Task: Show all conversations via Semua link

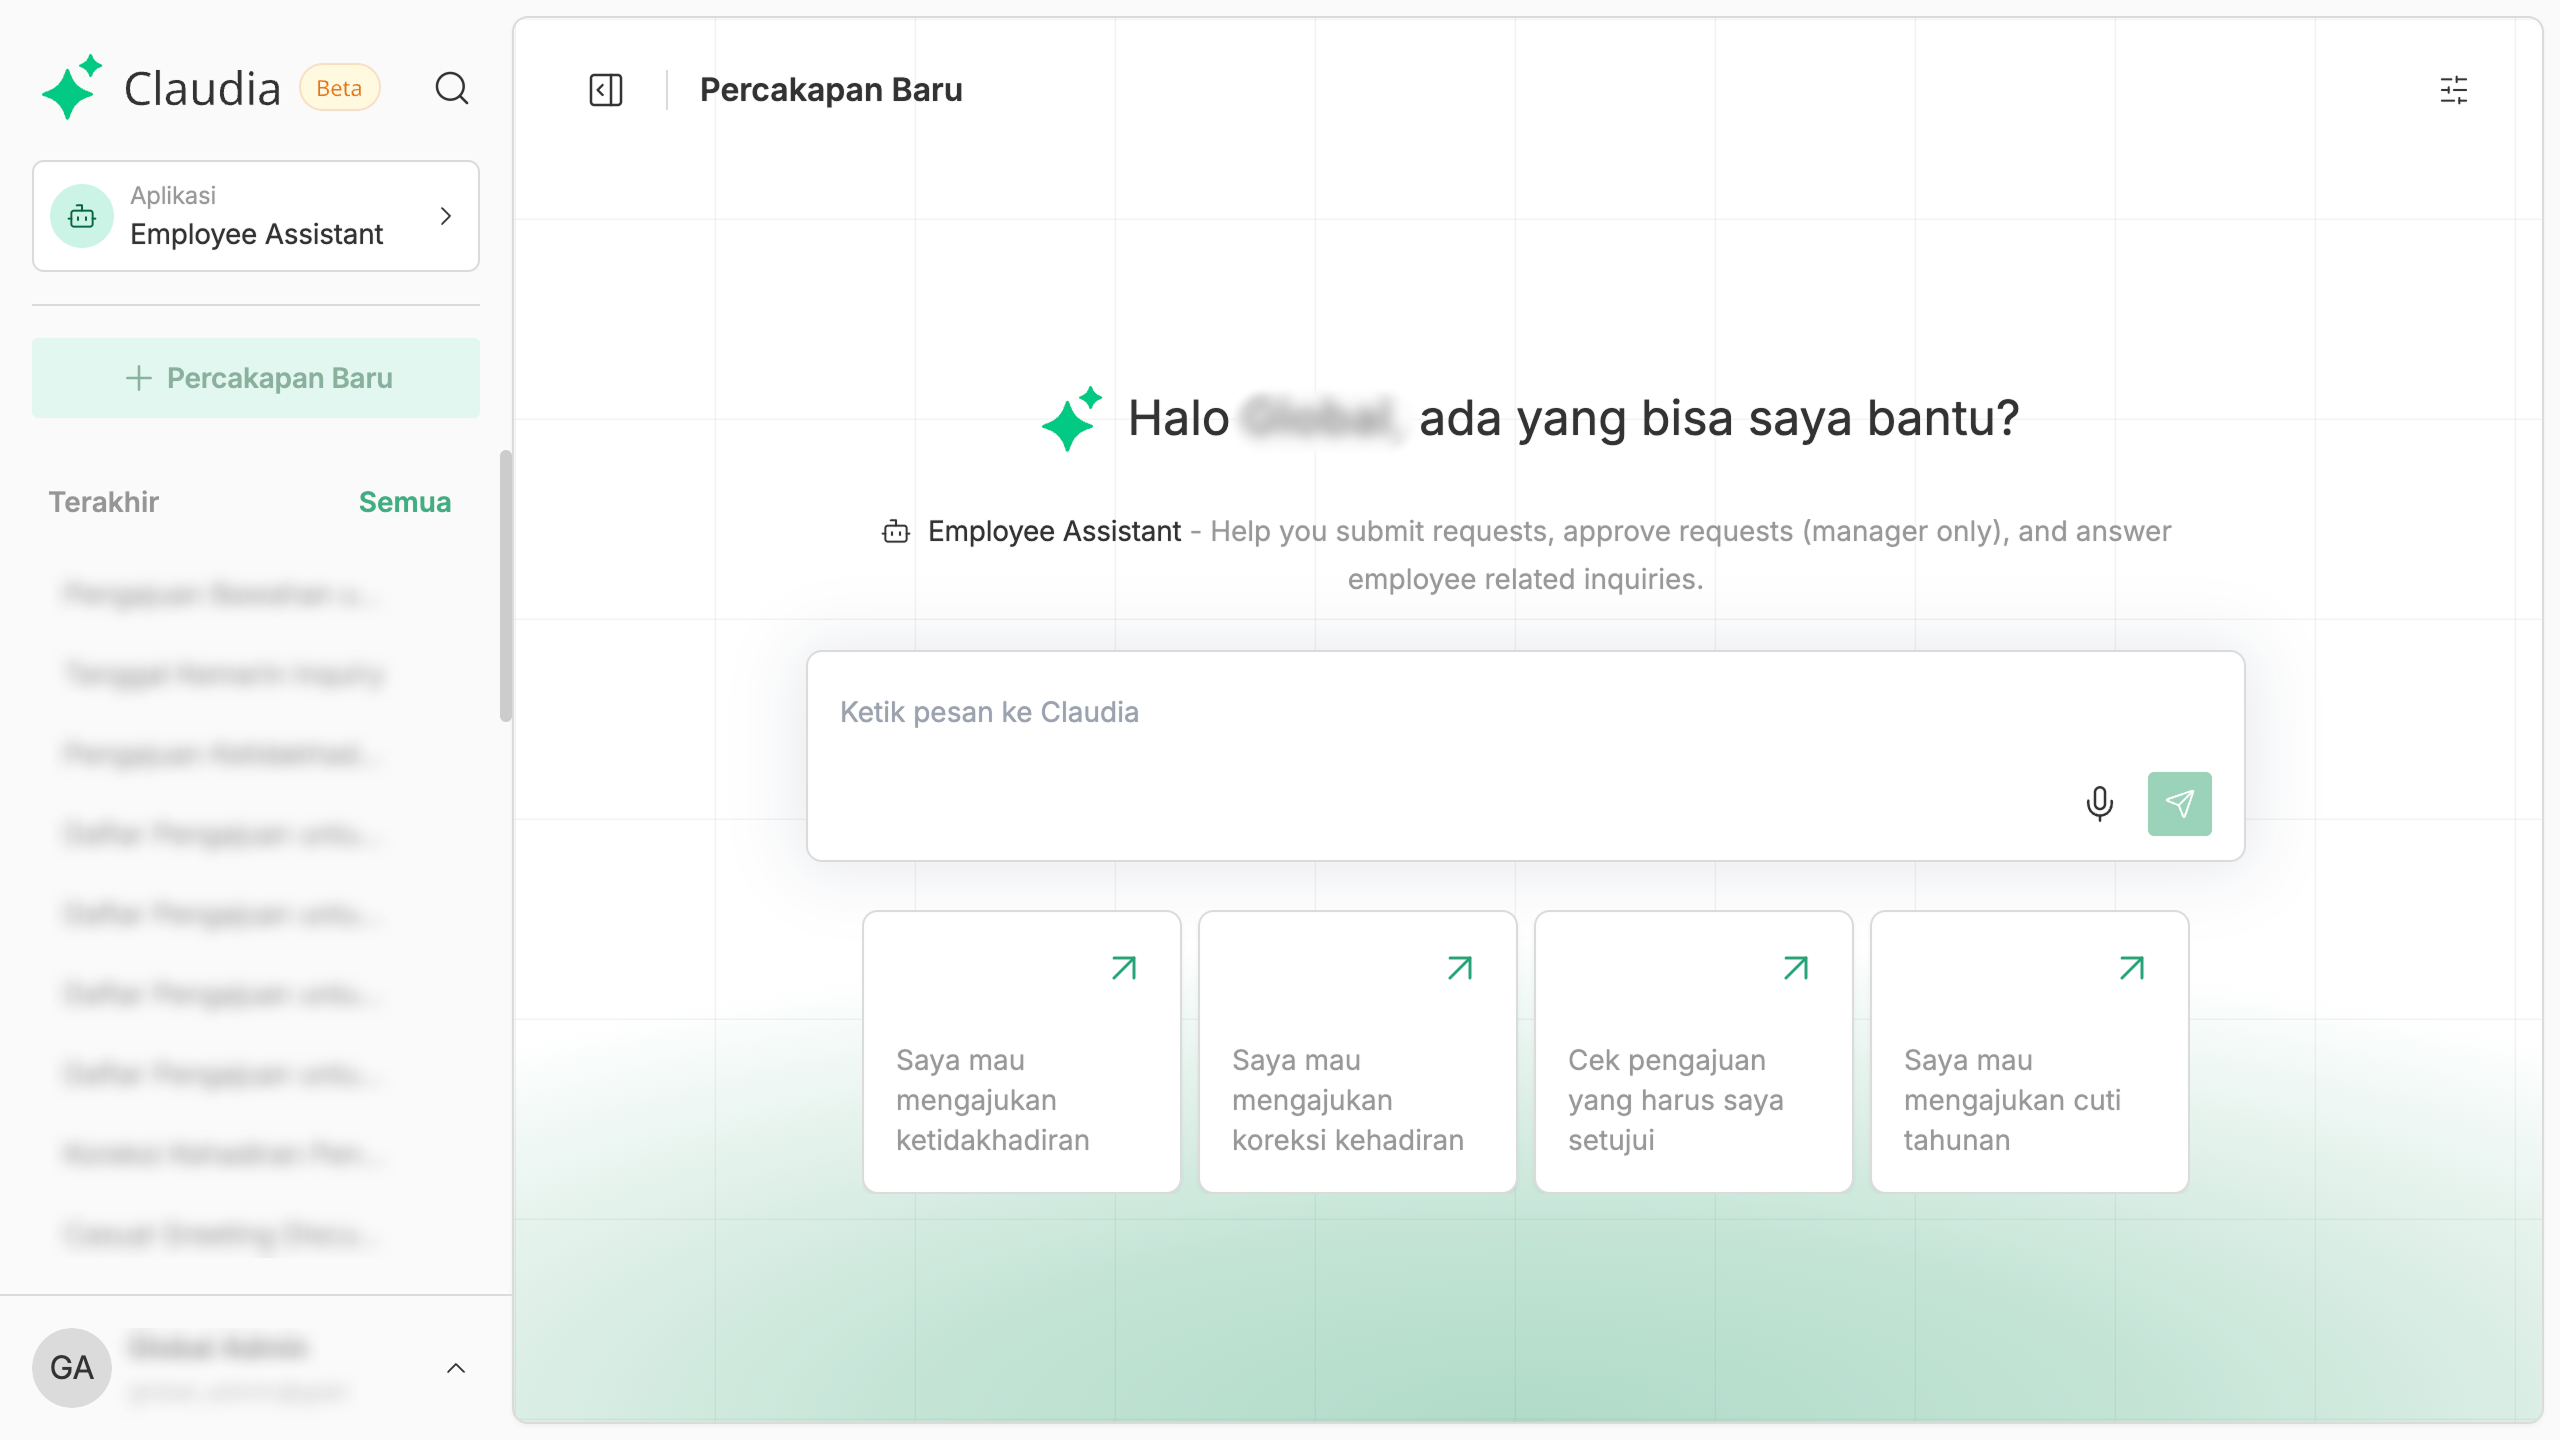Action: (x=404, y=502)
